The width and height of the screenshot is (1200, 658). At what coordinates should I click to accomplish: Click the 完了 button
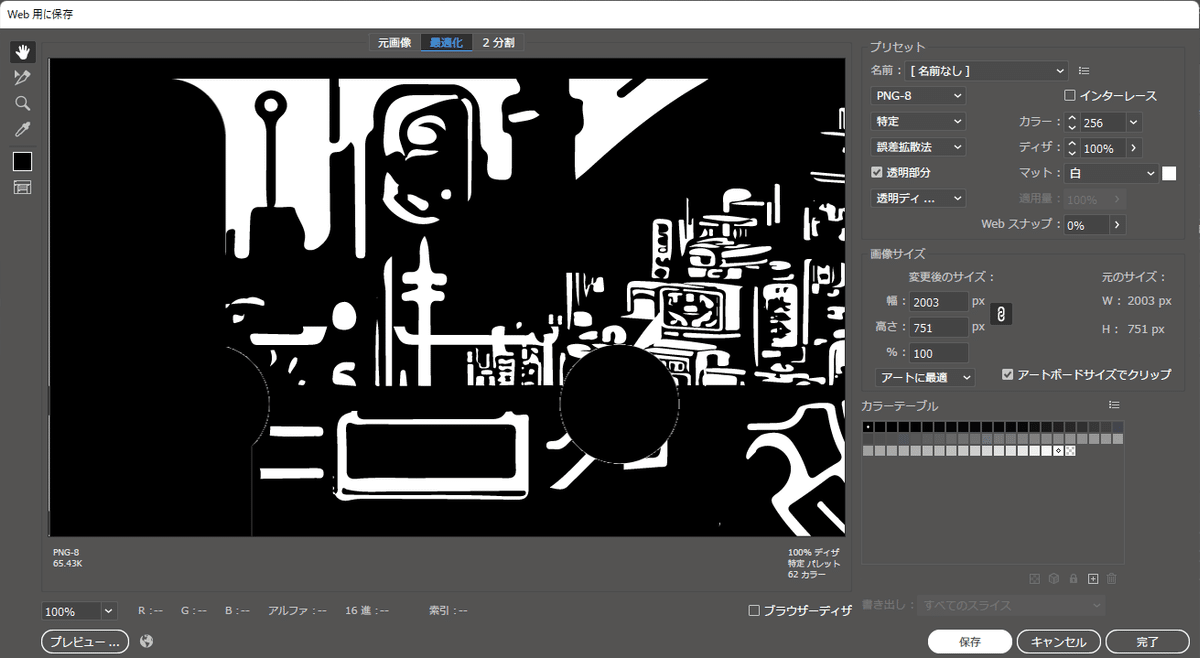tap(1147, 641)
